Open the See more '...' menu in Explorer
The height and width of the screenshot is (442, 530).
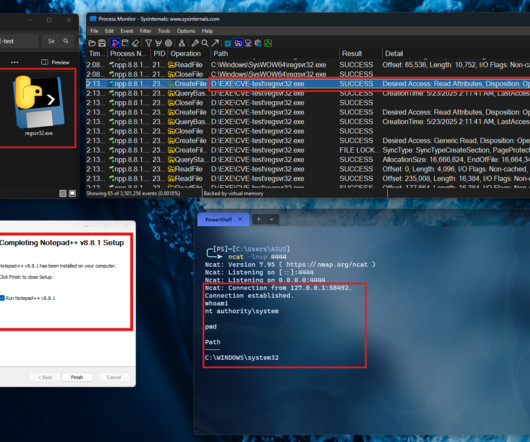click(x=15, y=62)
